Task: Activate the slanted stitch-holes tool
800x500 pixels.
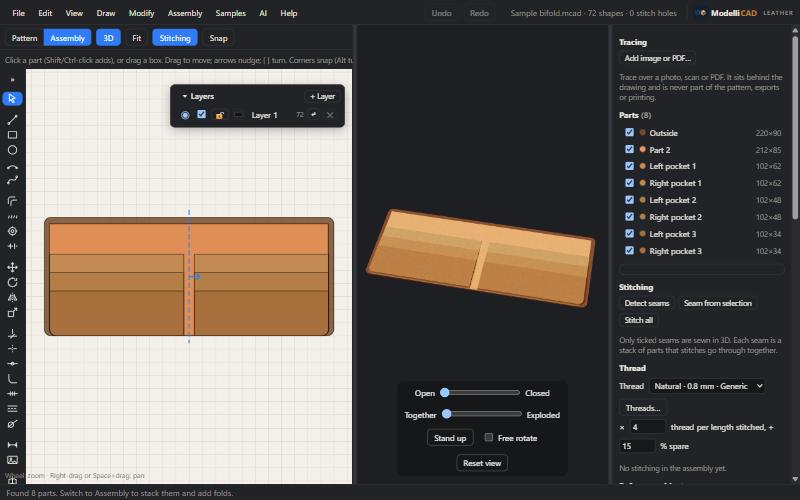Action: tap(12, 216)
